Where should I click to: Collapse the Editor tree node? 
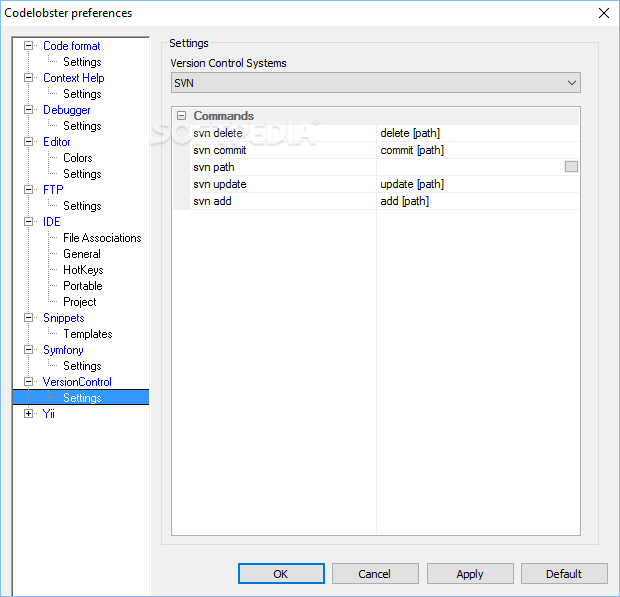click(x=28, y=142)
